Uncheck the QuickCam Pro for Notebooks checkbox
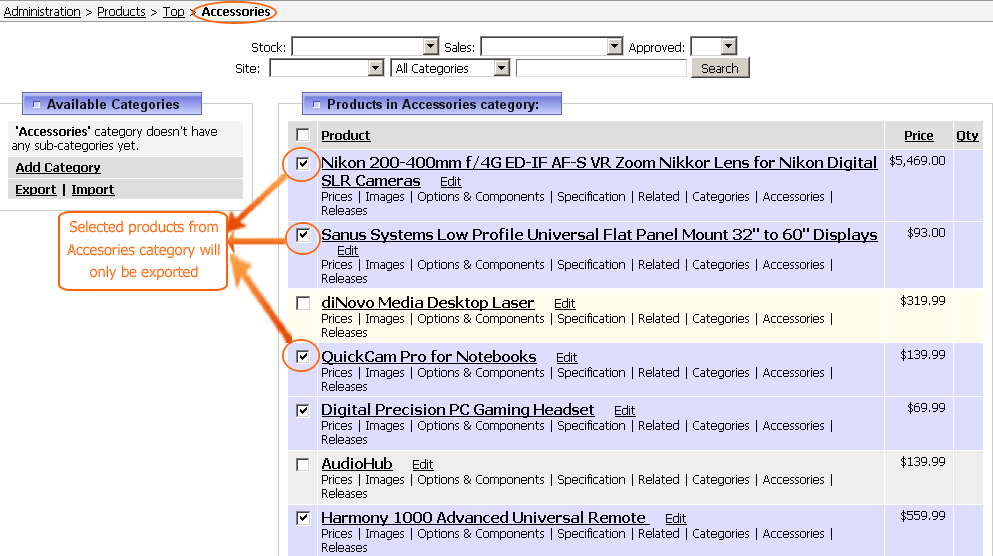The height and width of the screenshot is (556, 993). pos(303,357)
